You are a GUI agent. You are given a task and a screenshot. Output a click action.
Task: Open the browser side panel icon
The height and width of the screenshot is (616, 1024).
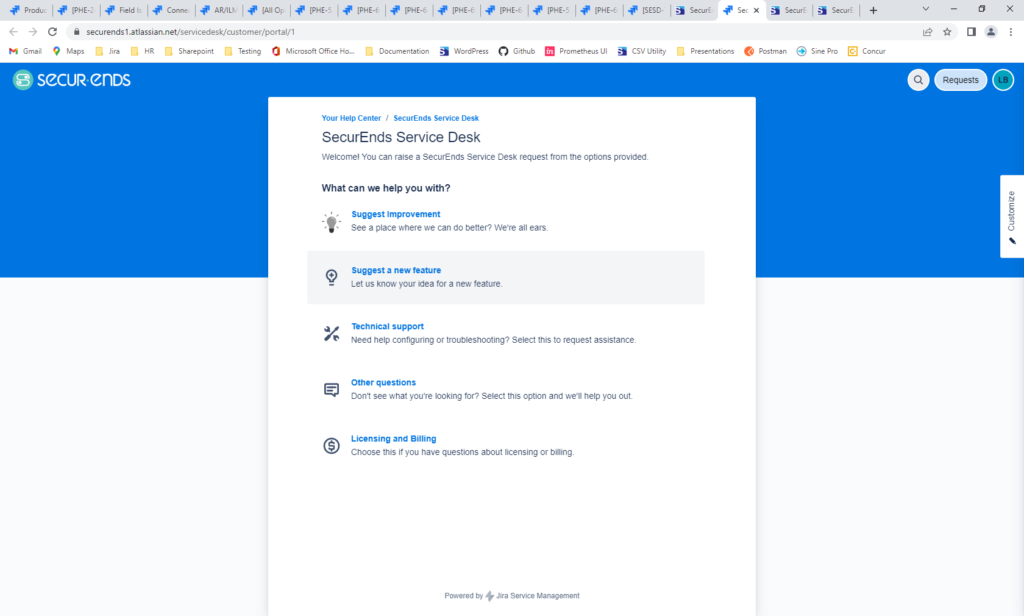click(x=971, y=31)
